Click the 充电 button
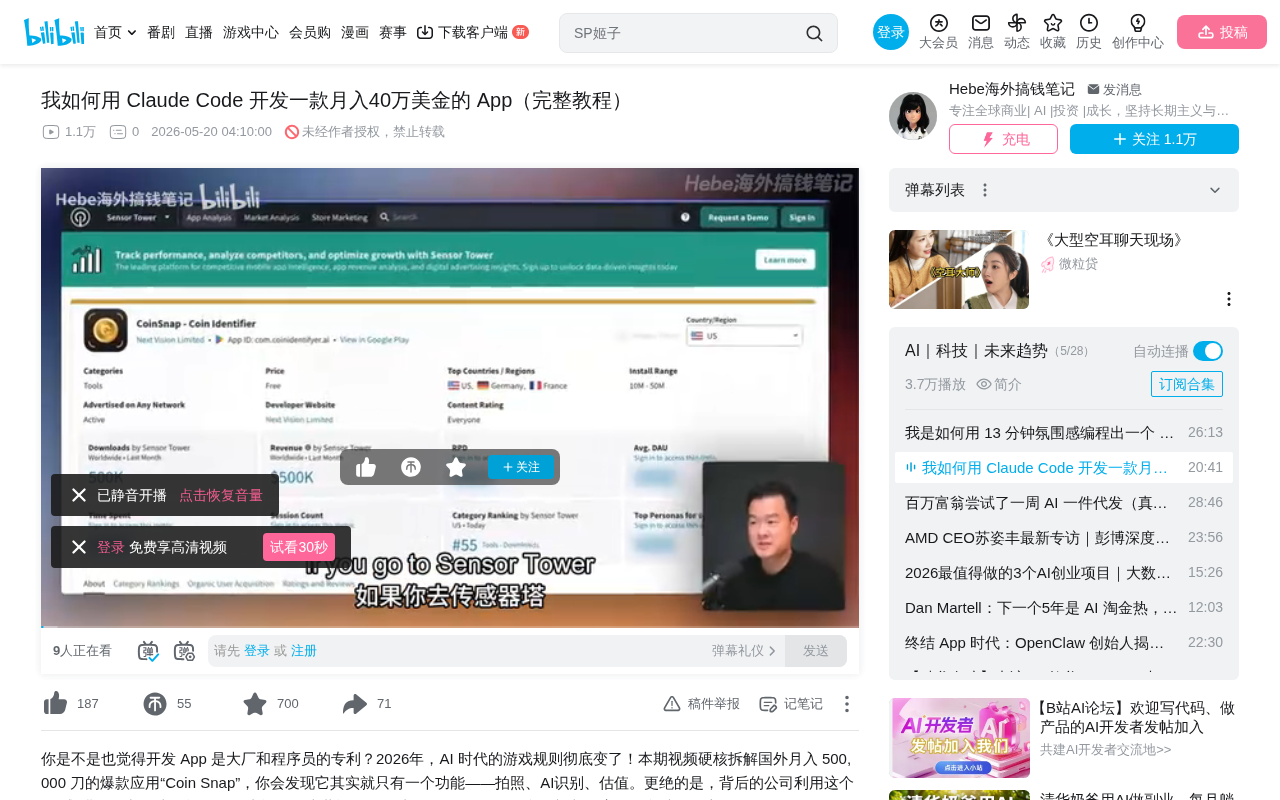 pos(1003,139)
